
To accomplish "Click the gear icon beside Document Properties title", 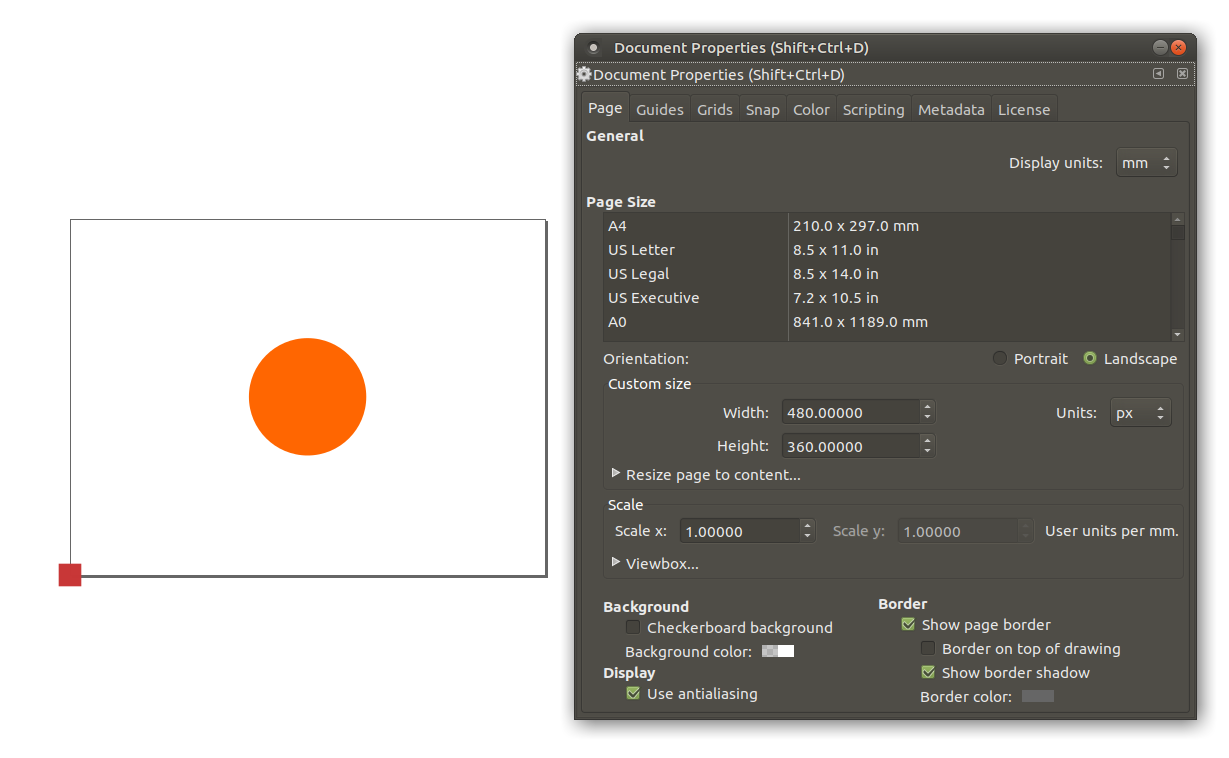I will pos(583,74).
